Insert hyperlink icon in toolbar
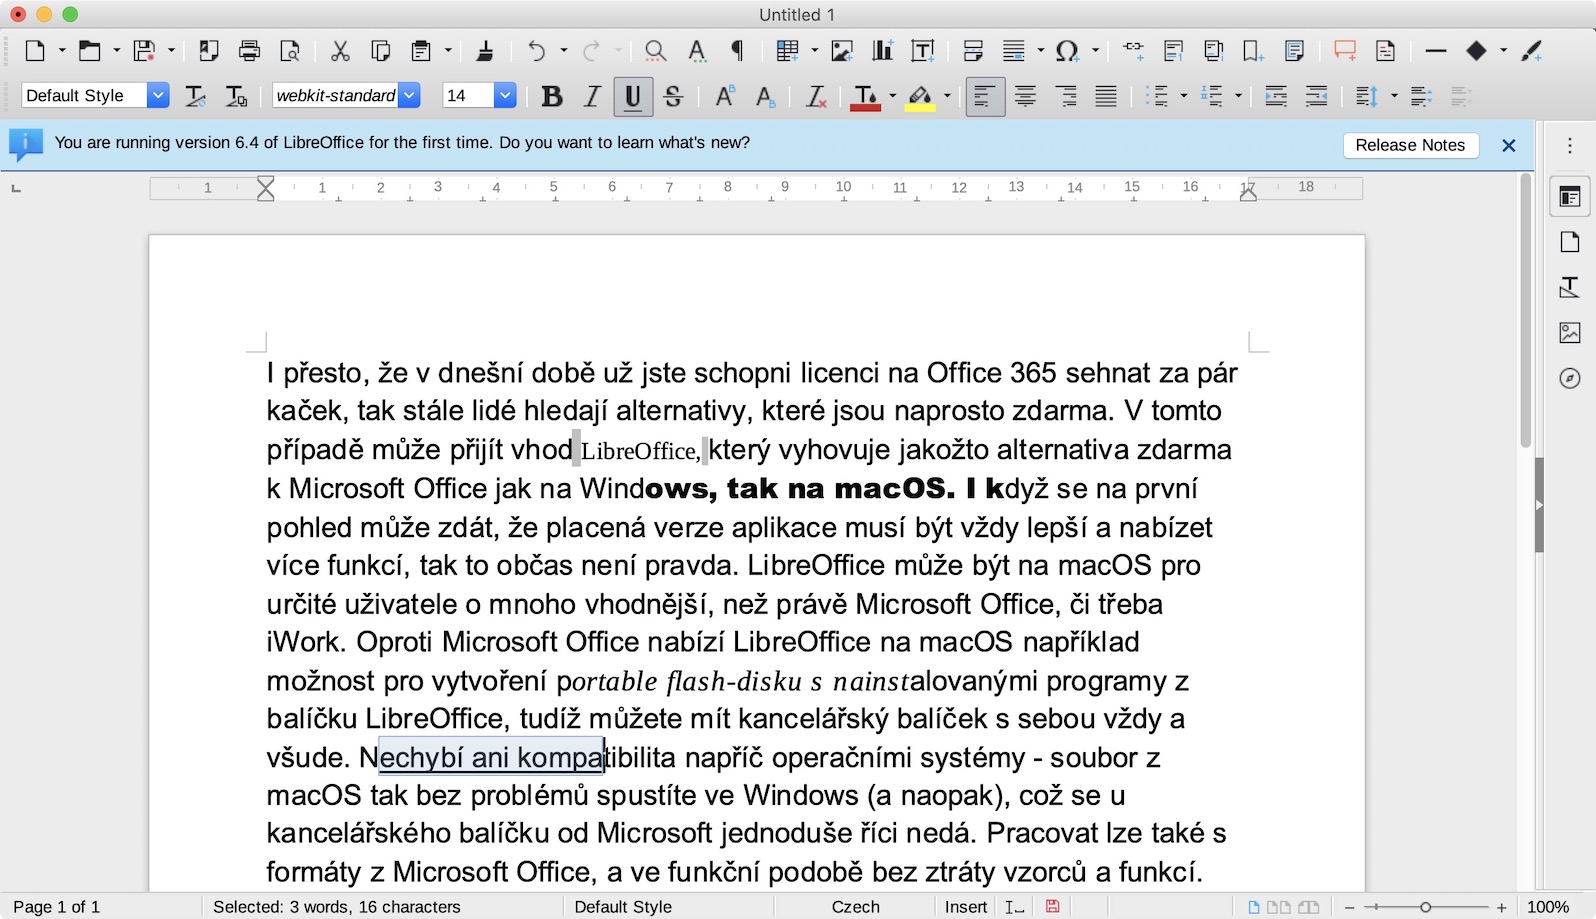This screenshot has height=919, width=1596. pyautogui.click(x=1133, y=51)
